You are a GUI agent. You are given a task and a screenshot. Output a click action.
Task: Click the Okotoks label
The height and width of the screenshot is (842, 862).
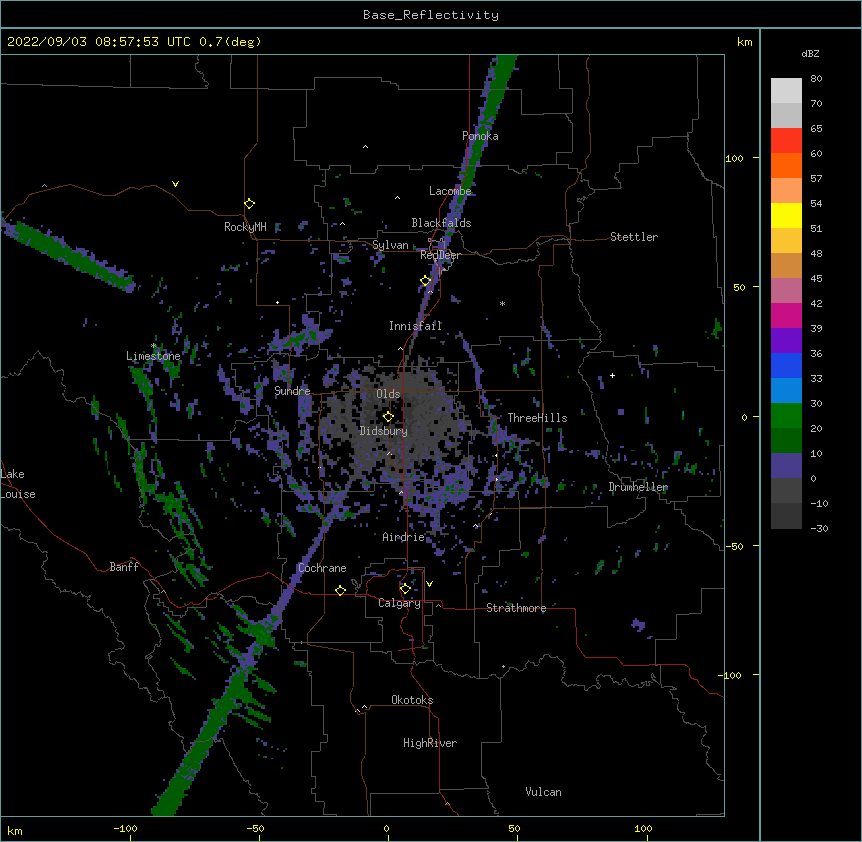[x=412, y=700]
